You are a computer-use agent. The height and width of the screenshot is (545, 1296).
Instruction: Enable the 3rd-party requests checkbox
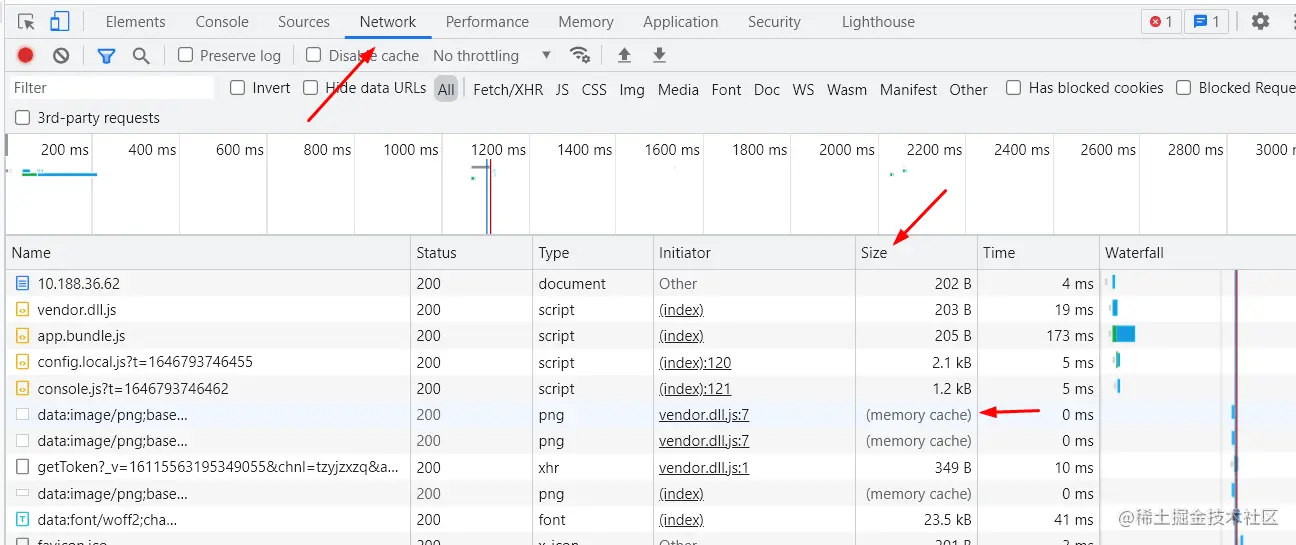coord(23,118)
